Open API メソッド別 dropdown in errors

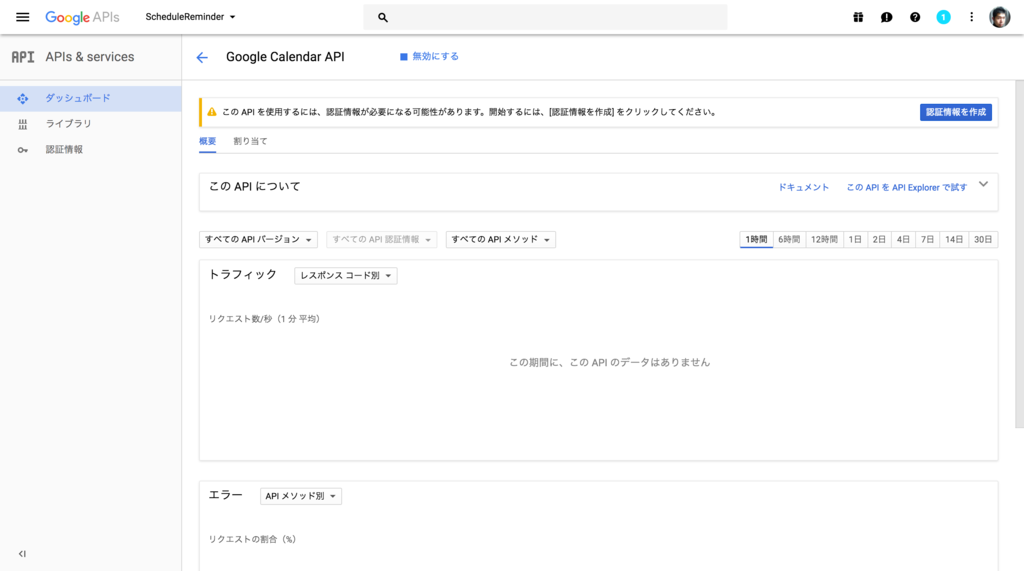click(x=300, y=497)
